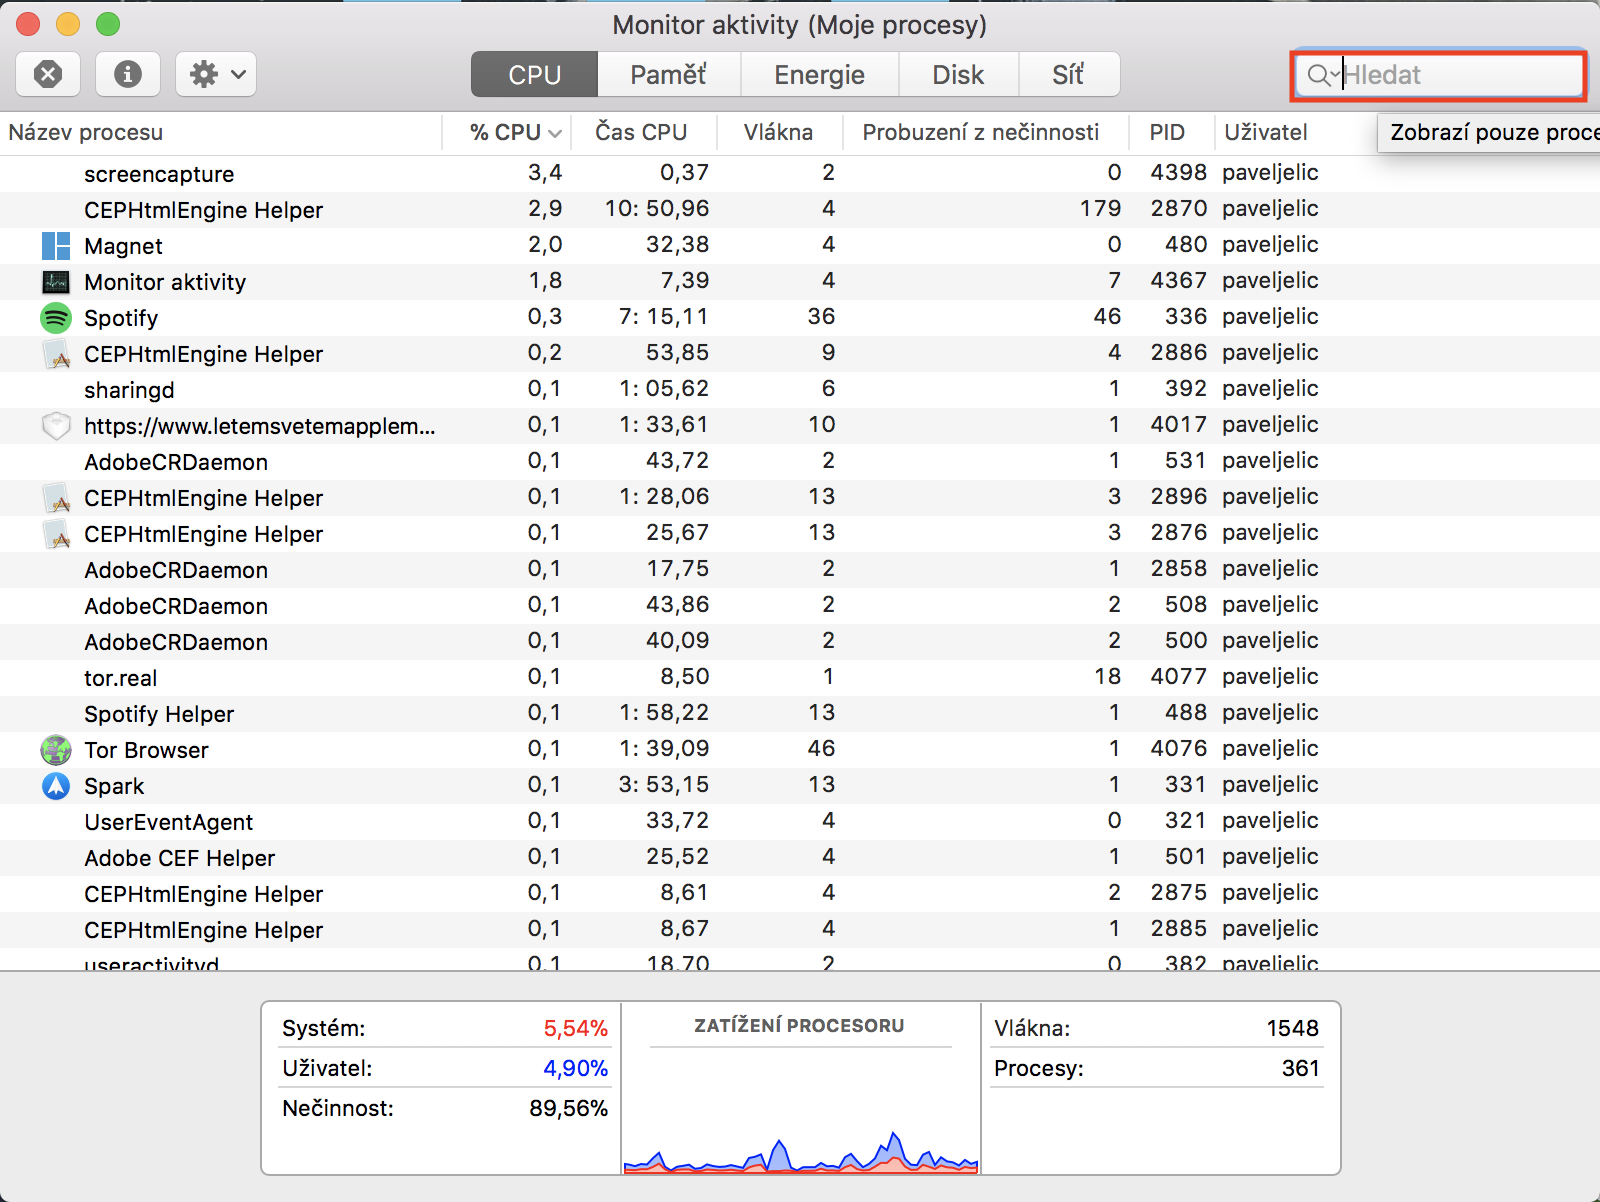The height and width of the screenshot is (1202, 1600).
Task: Select CEPHtmlEngine Helper with PID 2885
Action: pyautogui.click(x=800, y=930)
